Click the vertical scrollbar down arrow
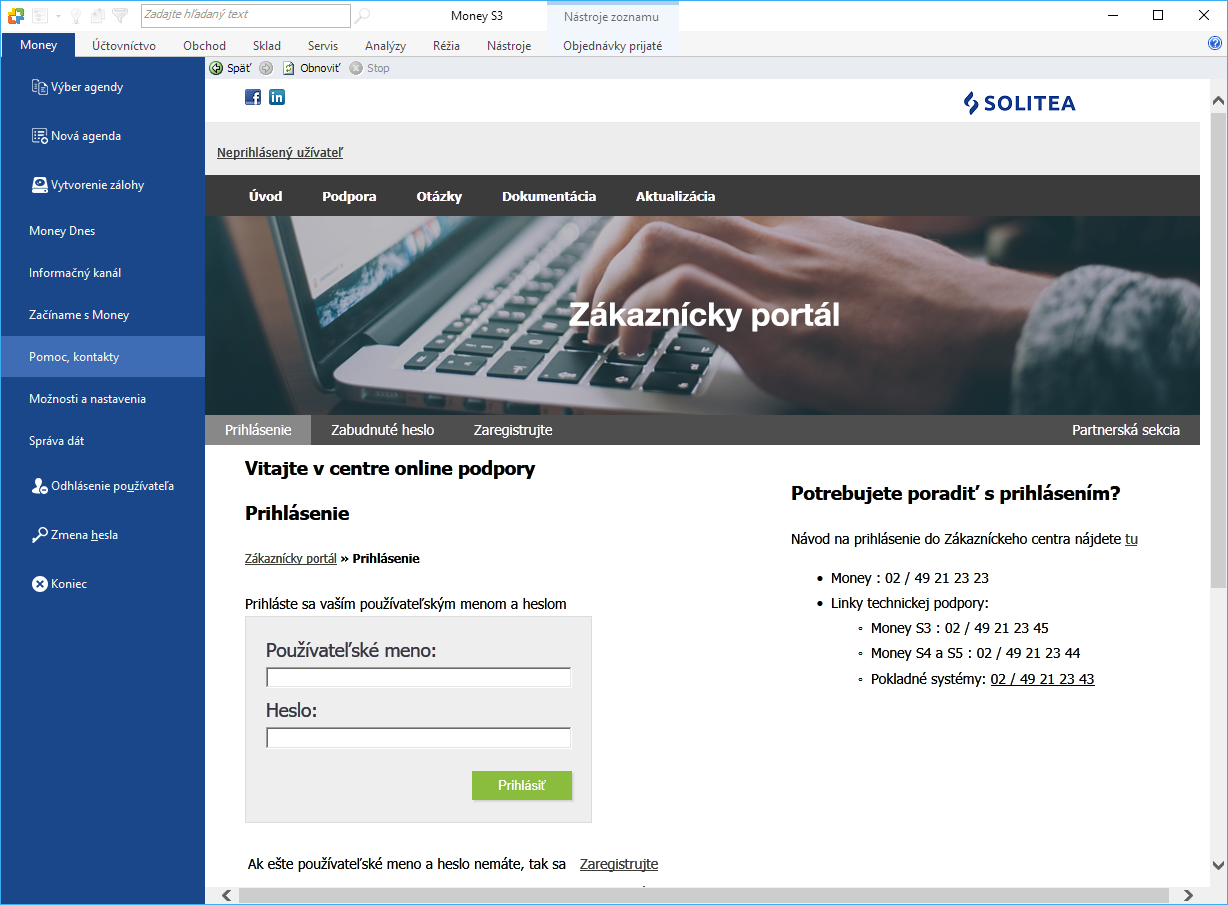This screenshot has height=905, width=1228. [x=1218, y=866]
